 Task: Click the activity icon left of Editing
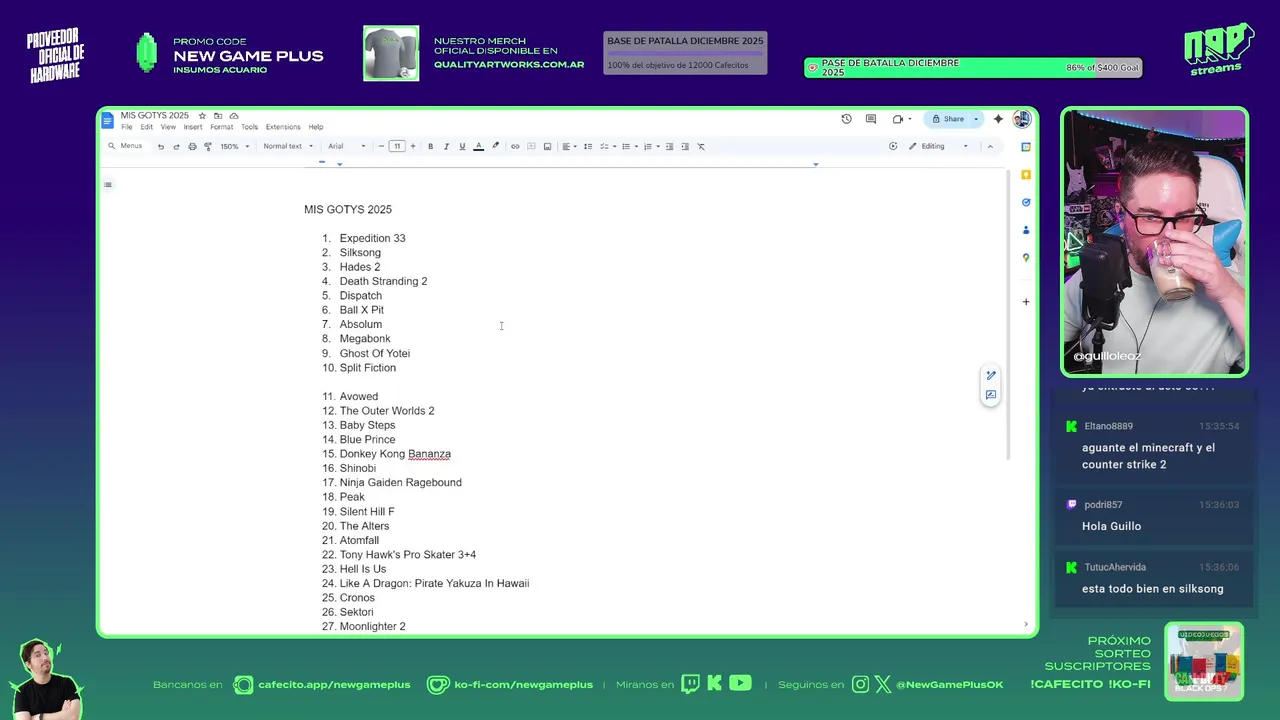point(893,146)
